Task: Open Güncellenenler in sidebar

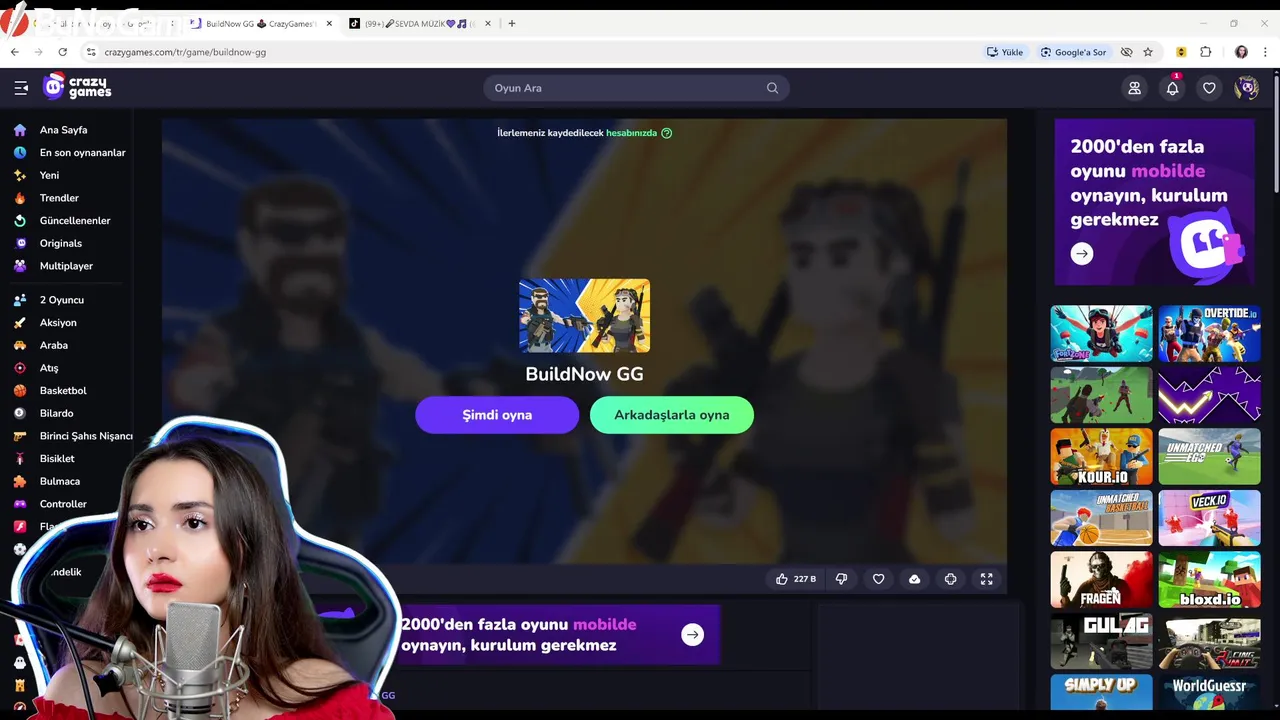Action: click(75, 221)
